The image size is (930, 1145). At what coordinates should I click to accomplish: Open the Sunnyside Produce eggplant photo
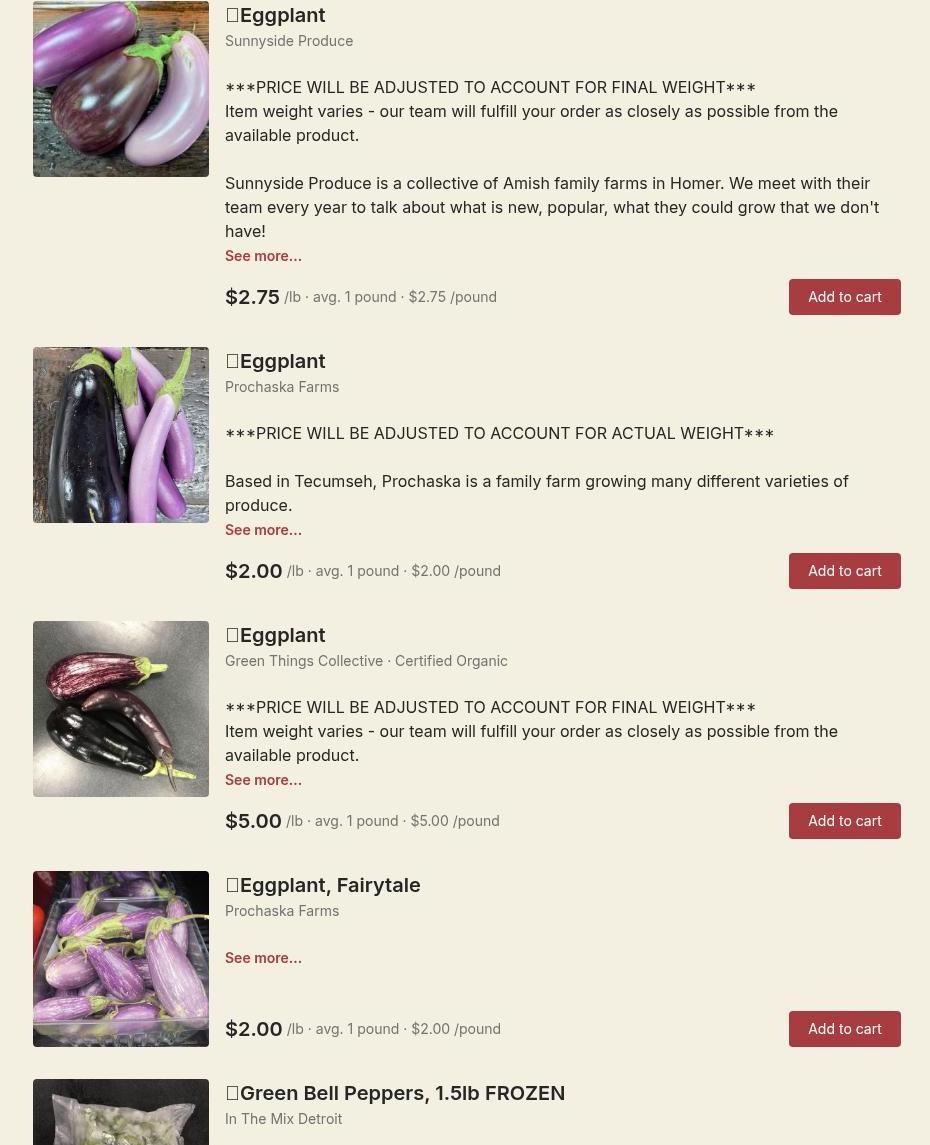[120, 88]
